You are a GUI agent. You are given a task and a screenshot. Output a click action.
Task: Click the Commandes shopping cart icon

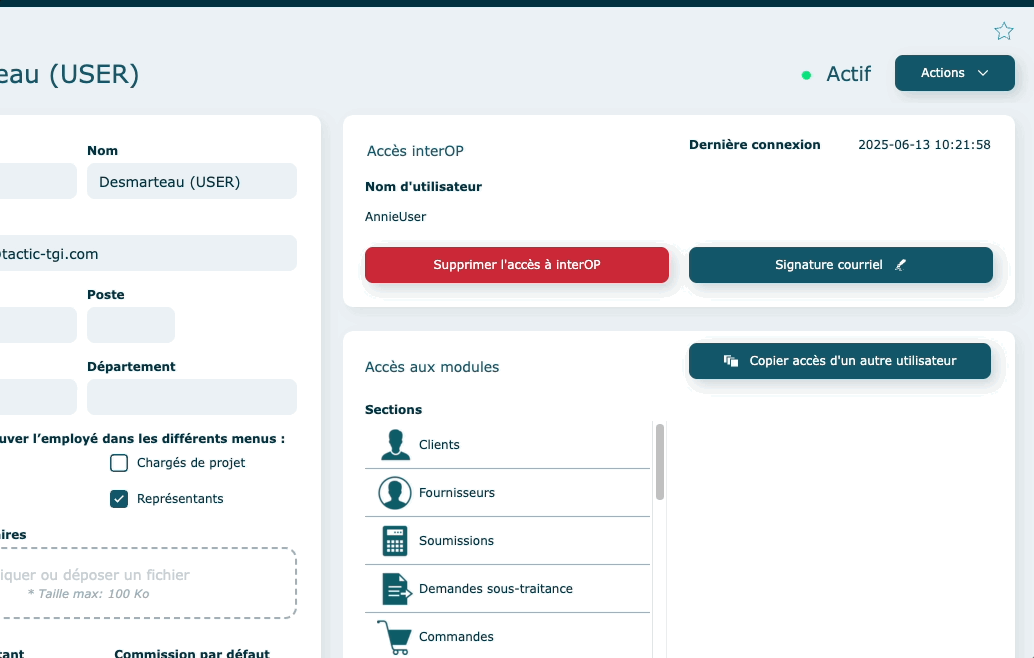coord(393,637)
